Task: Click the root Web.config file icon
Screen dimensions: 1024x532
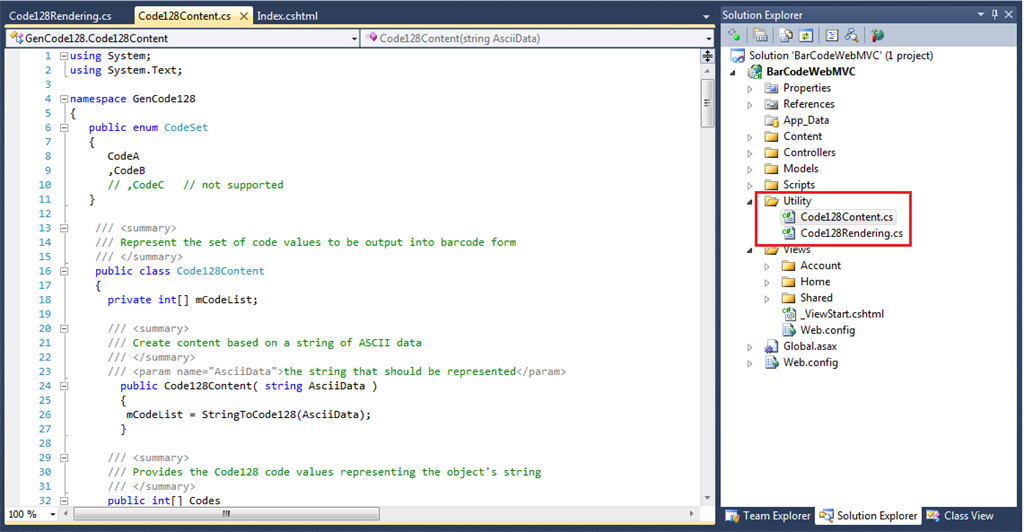Action: coord(771,362)
